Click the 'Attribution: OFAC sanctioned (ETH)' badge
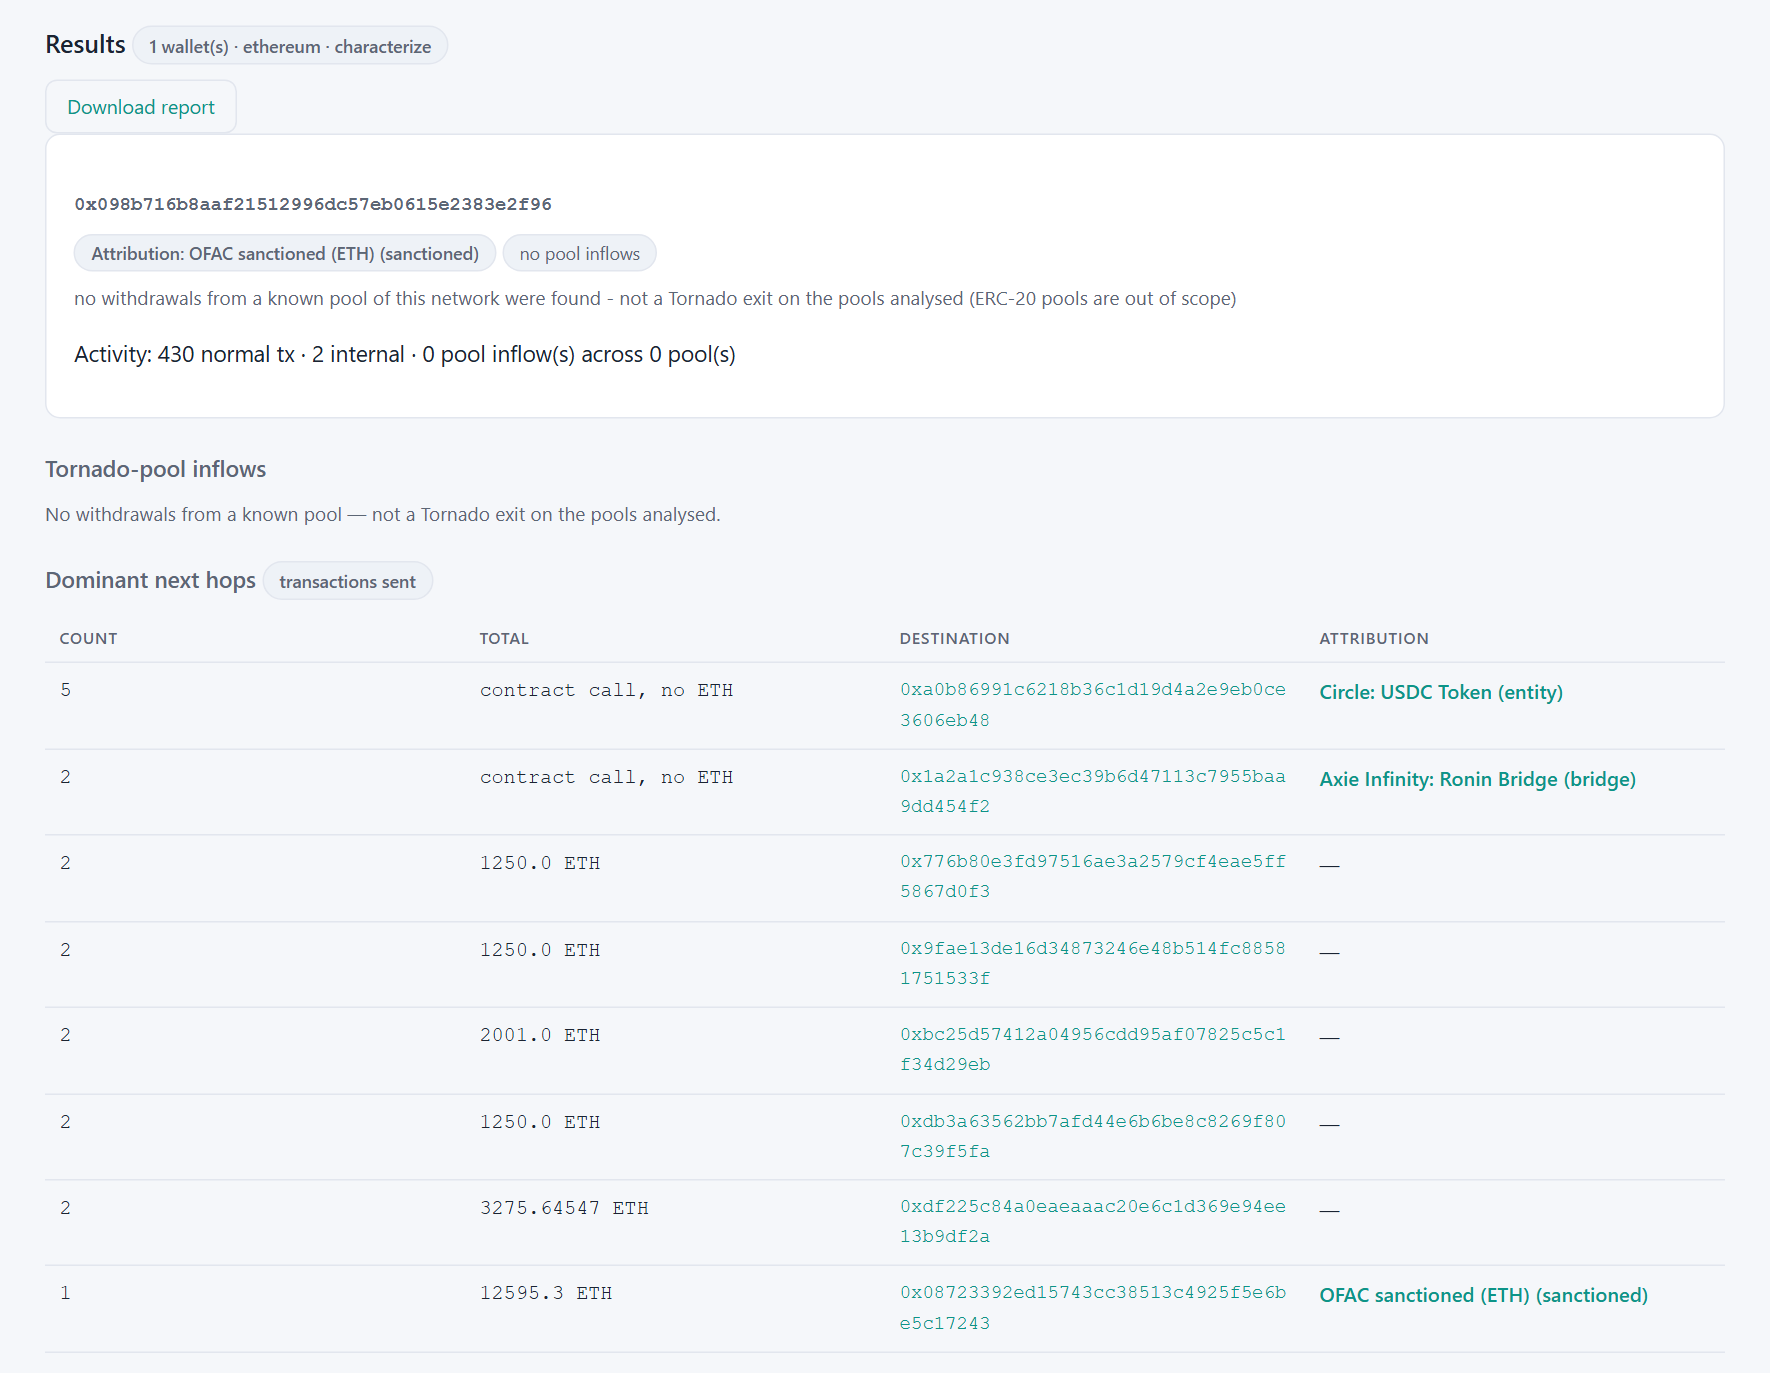Image resolution: width=1770 pixels, height=1373 pixels. click(285, 254)
